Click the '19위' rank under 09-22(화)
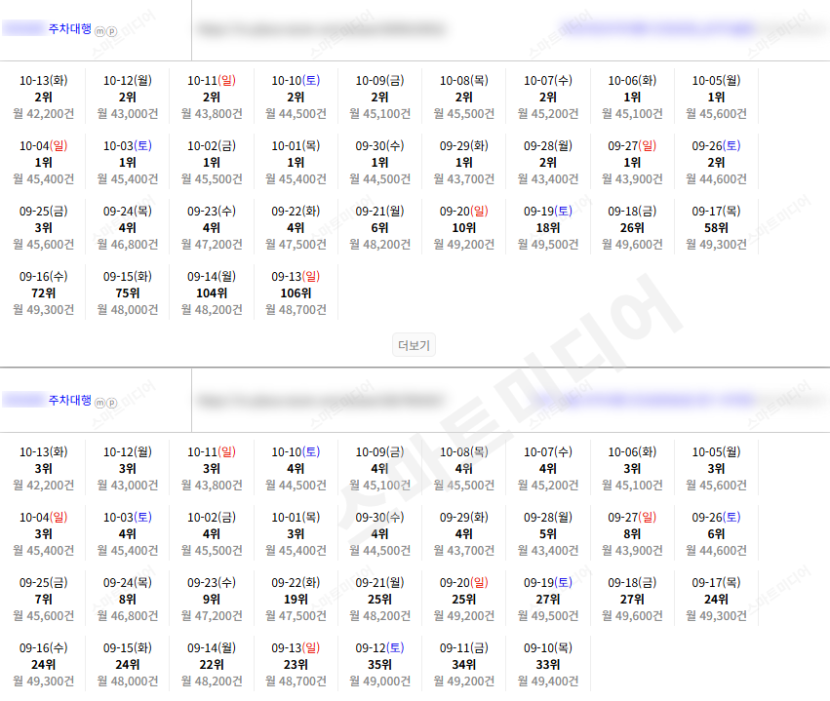 (296, 599)
